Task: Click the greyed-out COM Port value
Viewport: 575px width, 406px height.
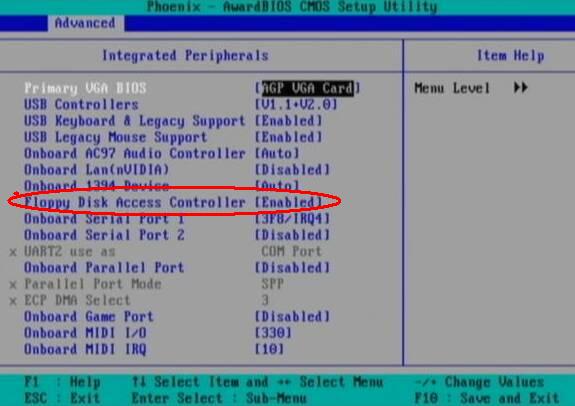Action: click(x=292, y=252)
